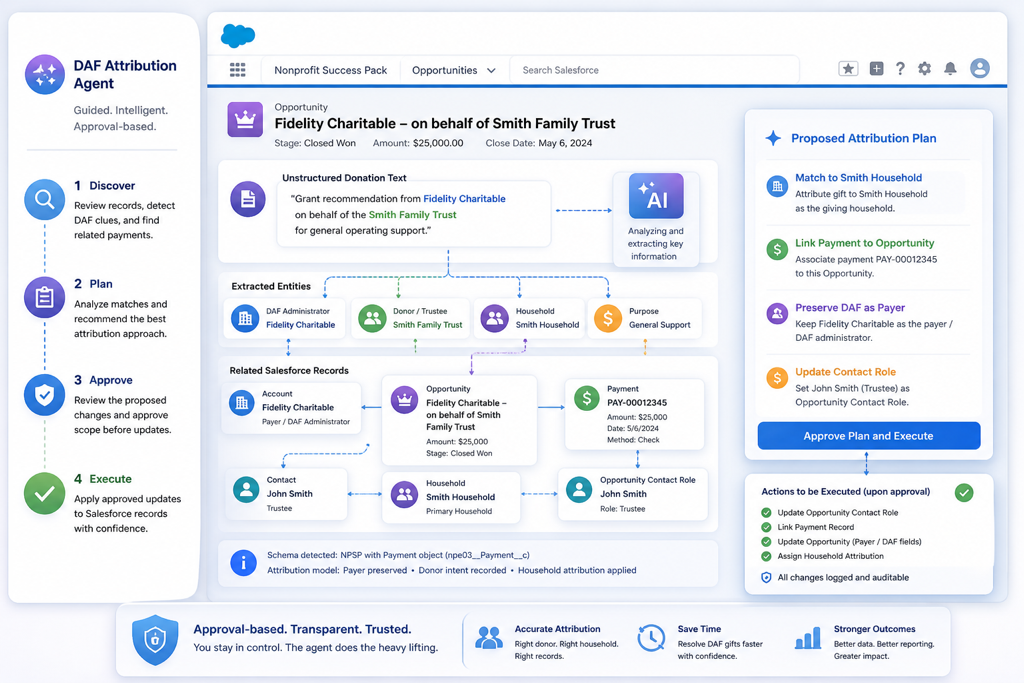Toggle Assign Household Attribution check
1024x683 pixels.
(766, 556)
